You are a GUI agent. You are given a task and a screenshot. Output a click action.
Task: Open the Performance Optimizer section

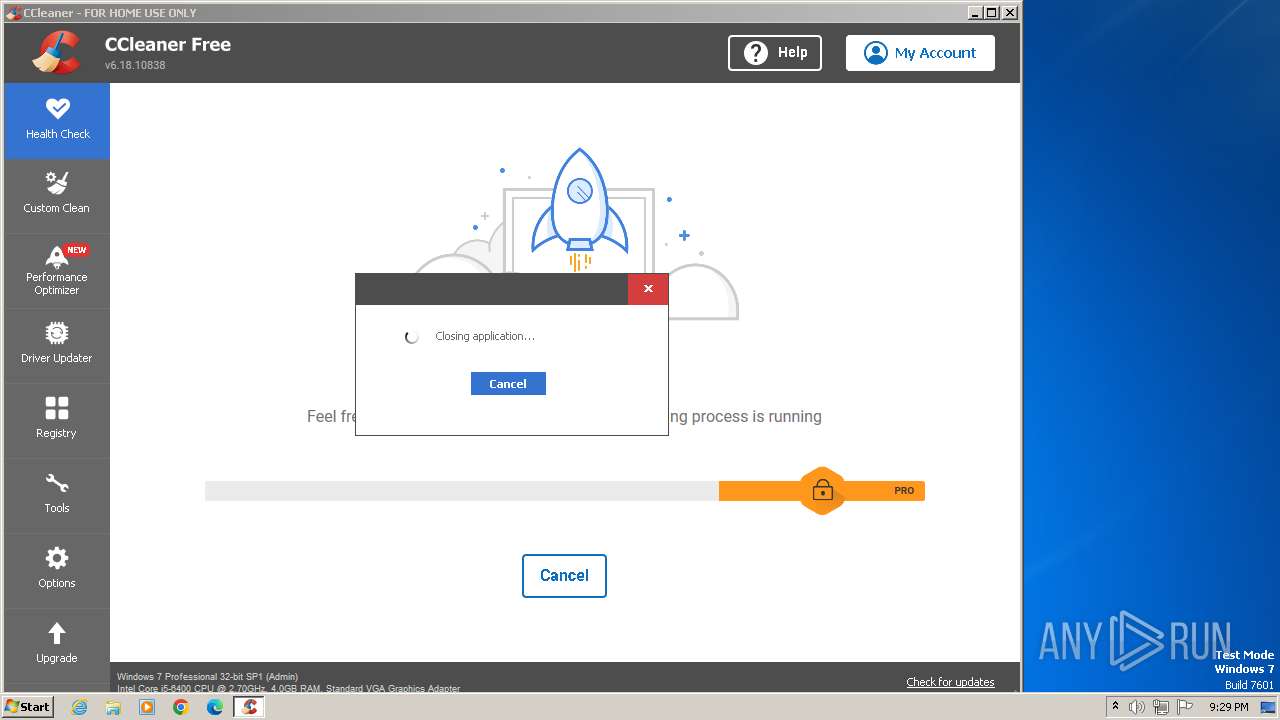pyautogui.click(x=57, y=271)
